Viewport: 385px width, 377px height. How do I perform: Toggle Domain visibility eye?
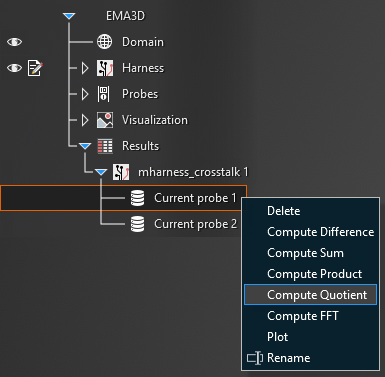[x=14, y=42]
